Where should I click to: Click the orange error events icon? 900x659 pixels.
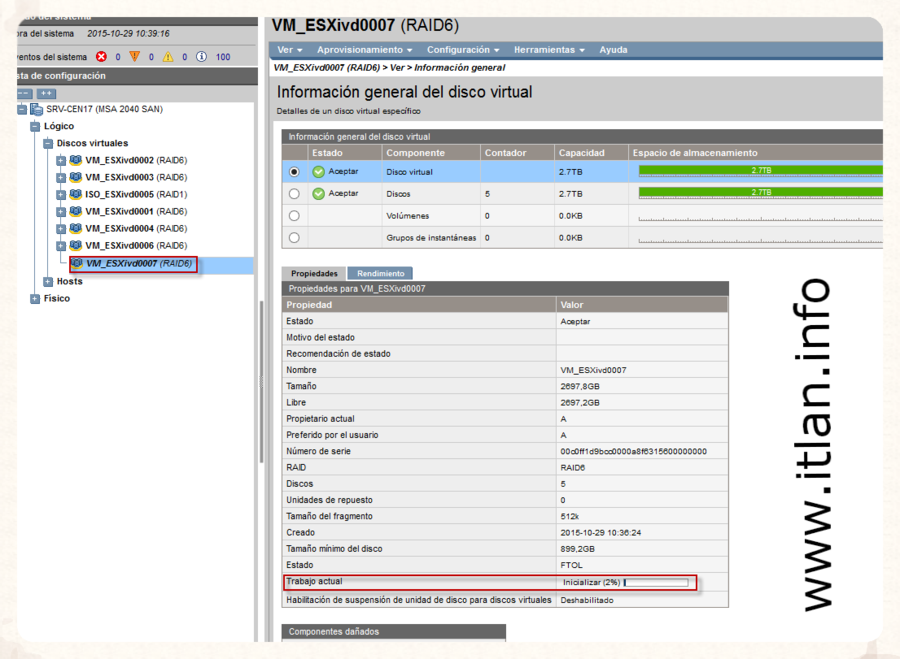click(135, 57)
